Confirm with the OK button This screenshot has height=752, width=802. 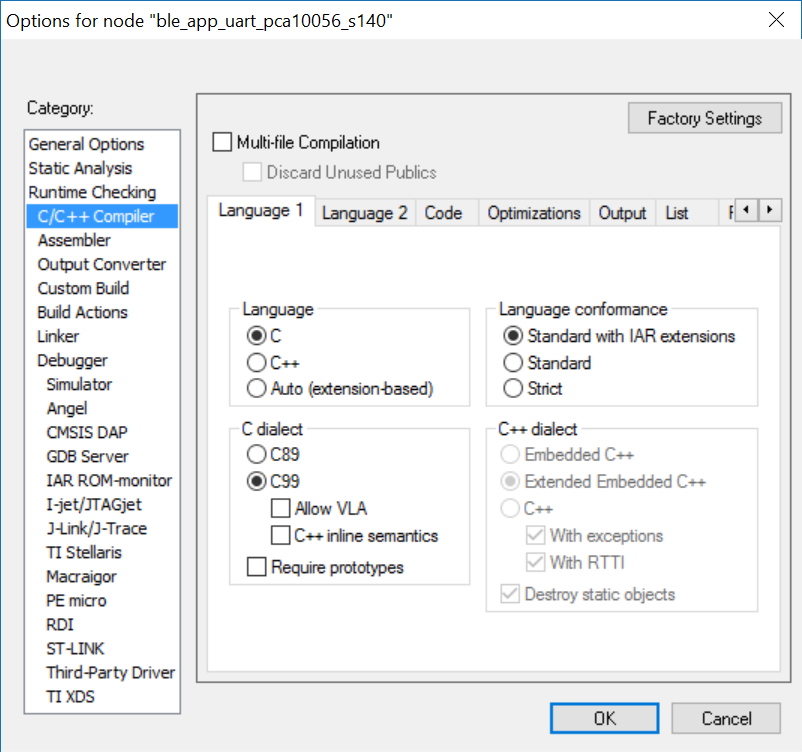tap(605, 718)
